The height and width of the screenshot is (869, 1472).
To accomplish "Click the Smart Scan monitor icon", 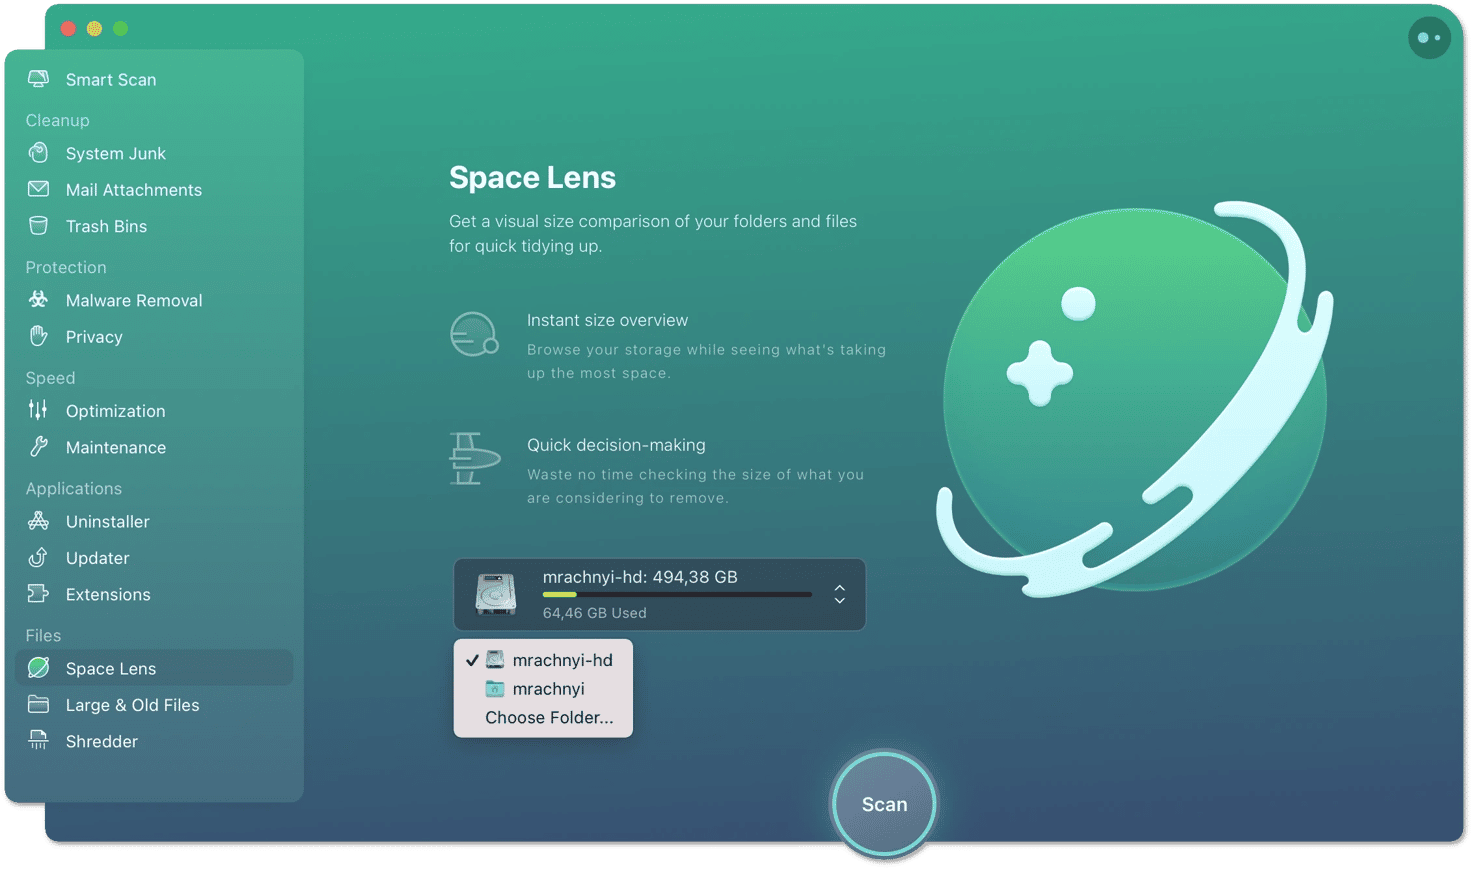I will 38,79.
